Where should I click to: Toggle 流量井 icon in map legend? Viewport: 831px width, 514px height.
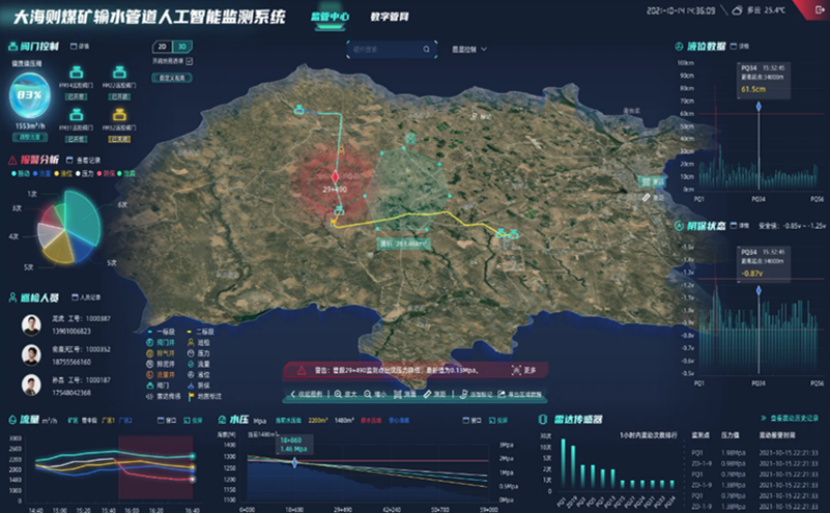click(150, 375)
